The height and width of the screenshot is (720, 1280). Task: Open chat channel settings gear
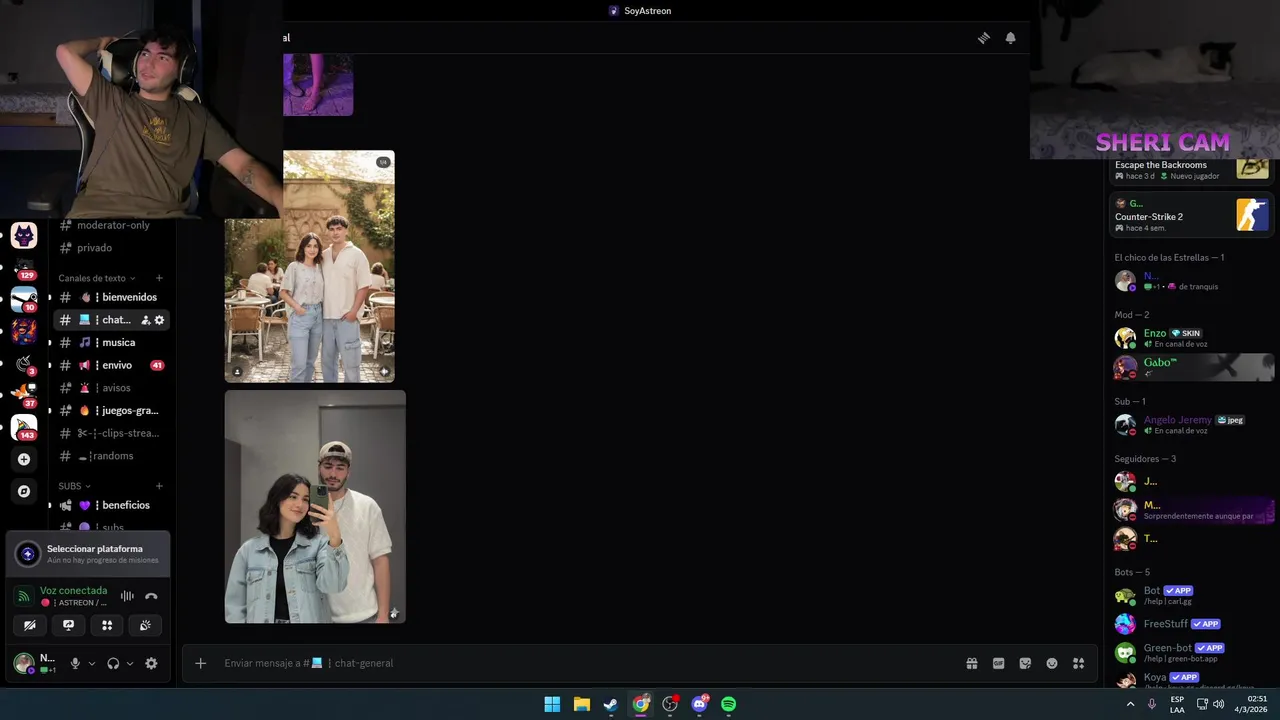[159, 320]
